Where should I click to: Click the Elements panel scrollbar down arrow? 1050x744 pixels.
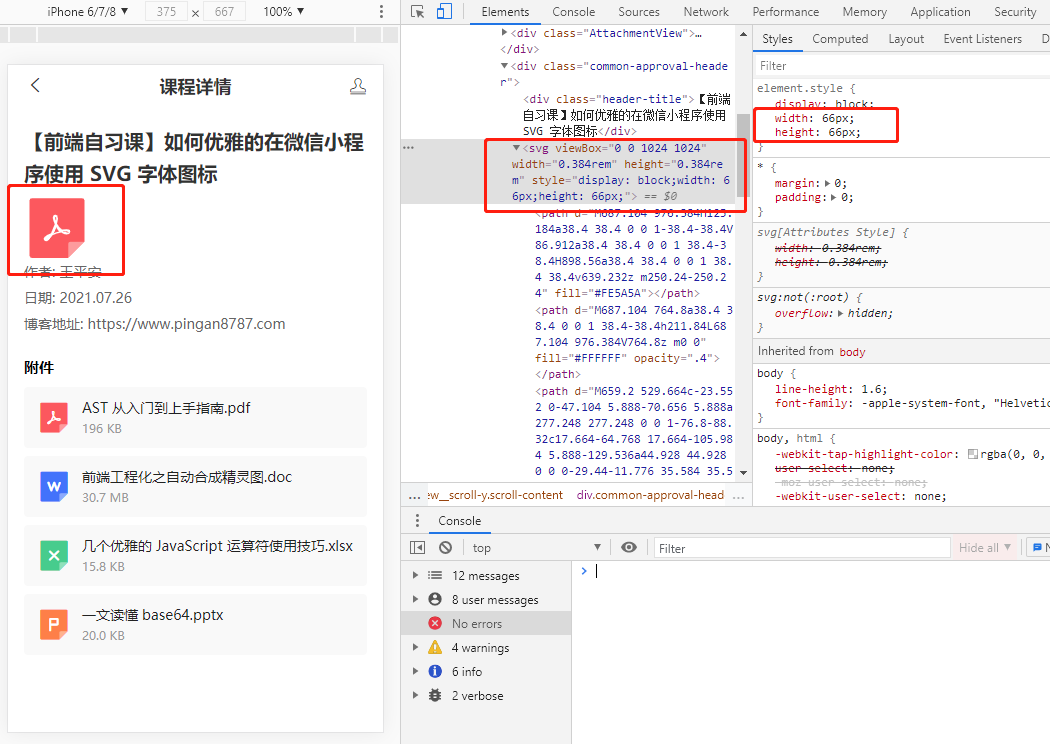click(x=743, y=472)
